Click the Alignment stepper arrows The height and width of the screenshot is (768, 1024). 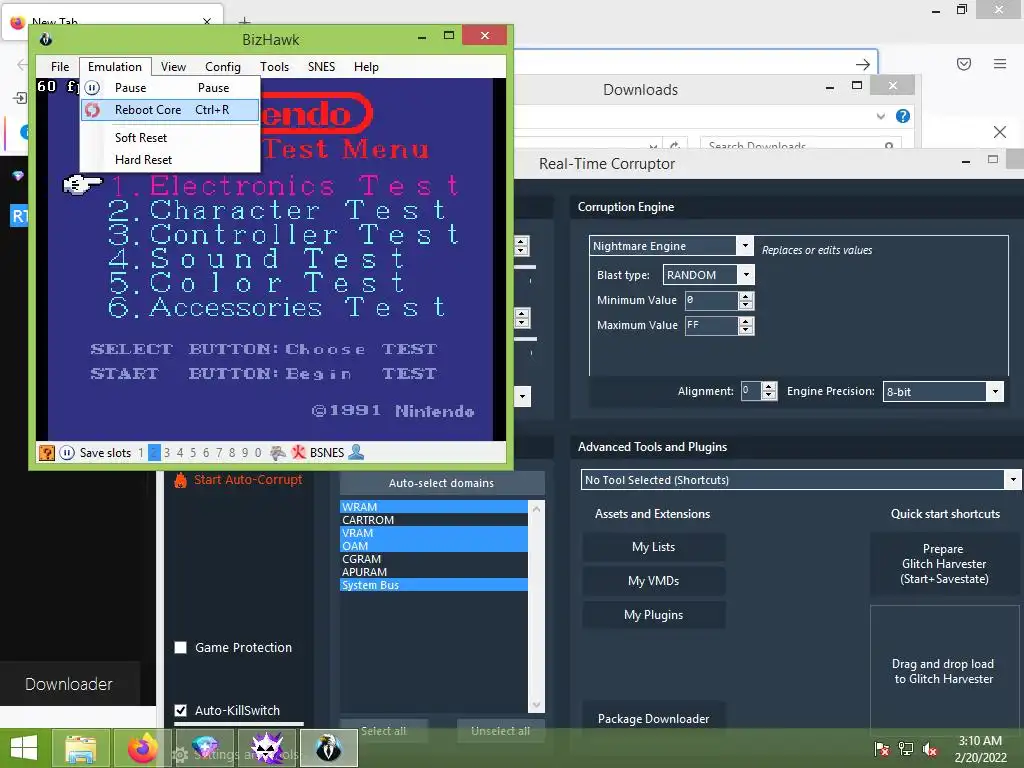tap(769, 391)
